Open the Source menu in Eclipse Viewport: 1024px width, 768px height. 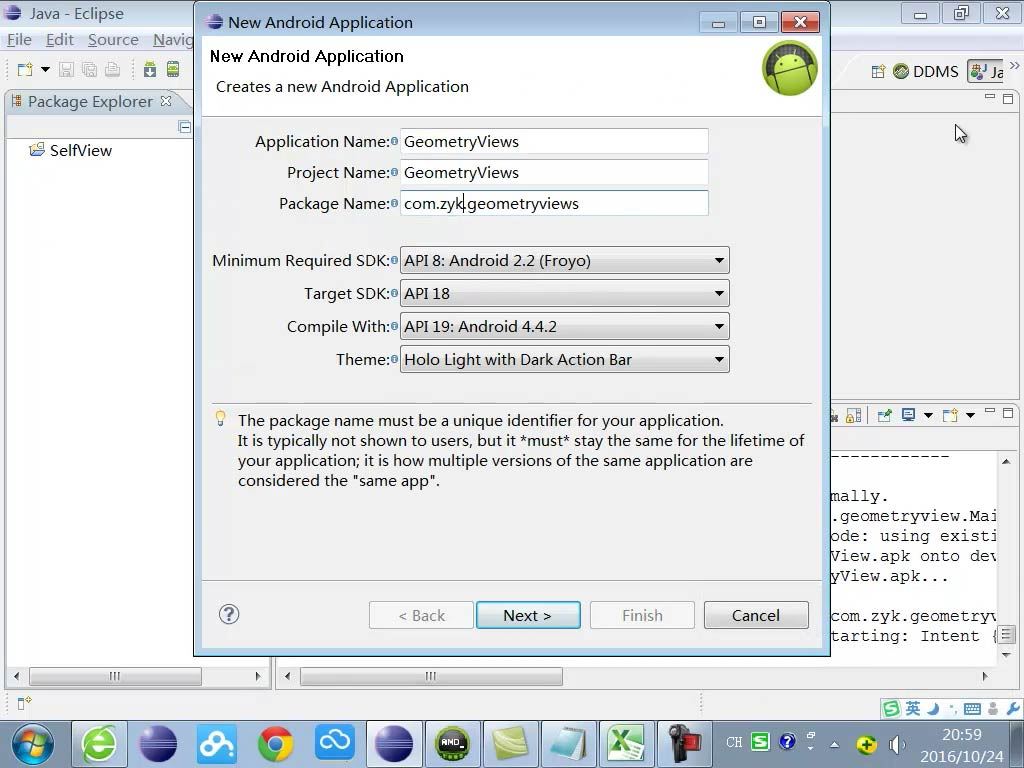click(113, 40)
